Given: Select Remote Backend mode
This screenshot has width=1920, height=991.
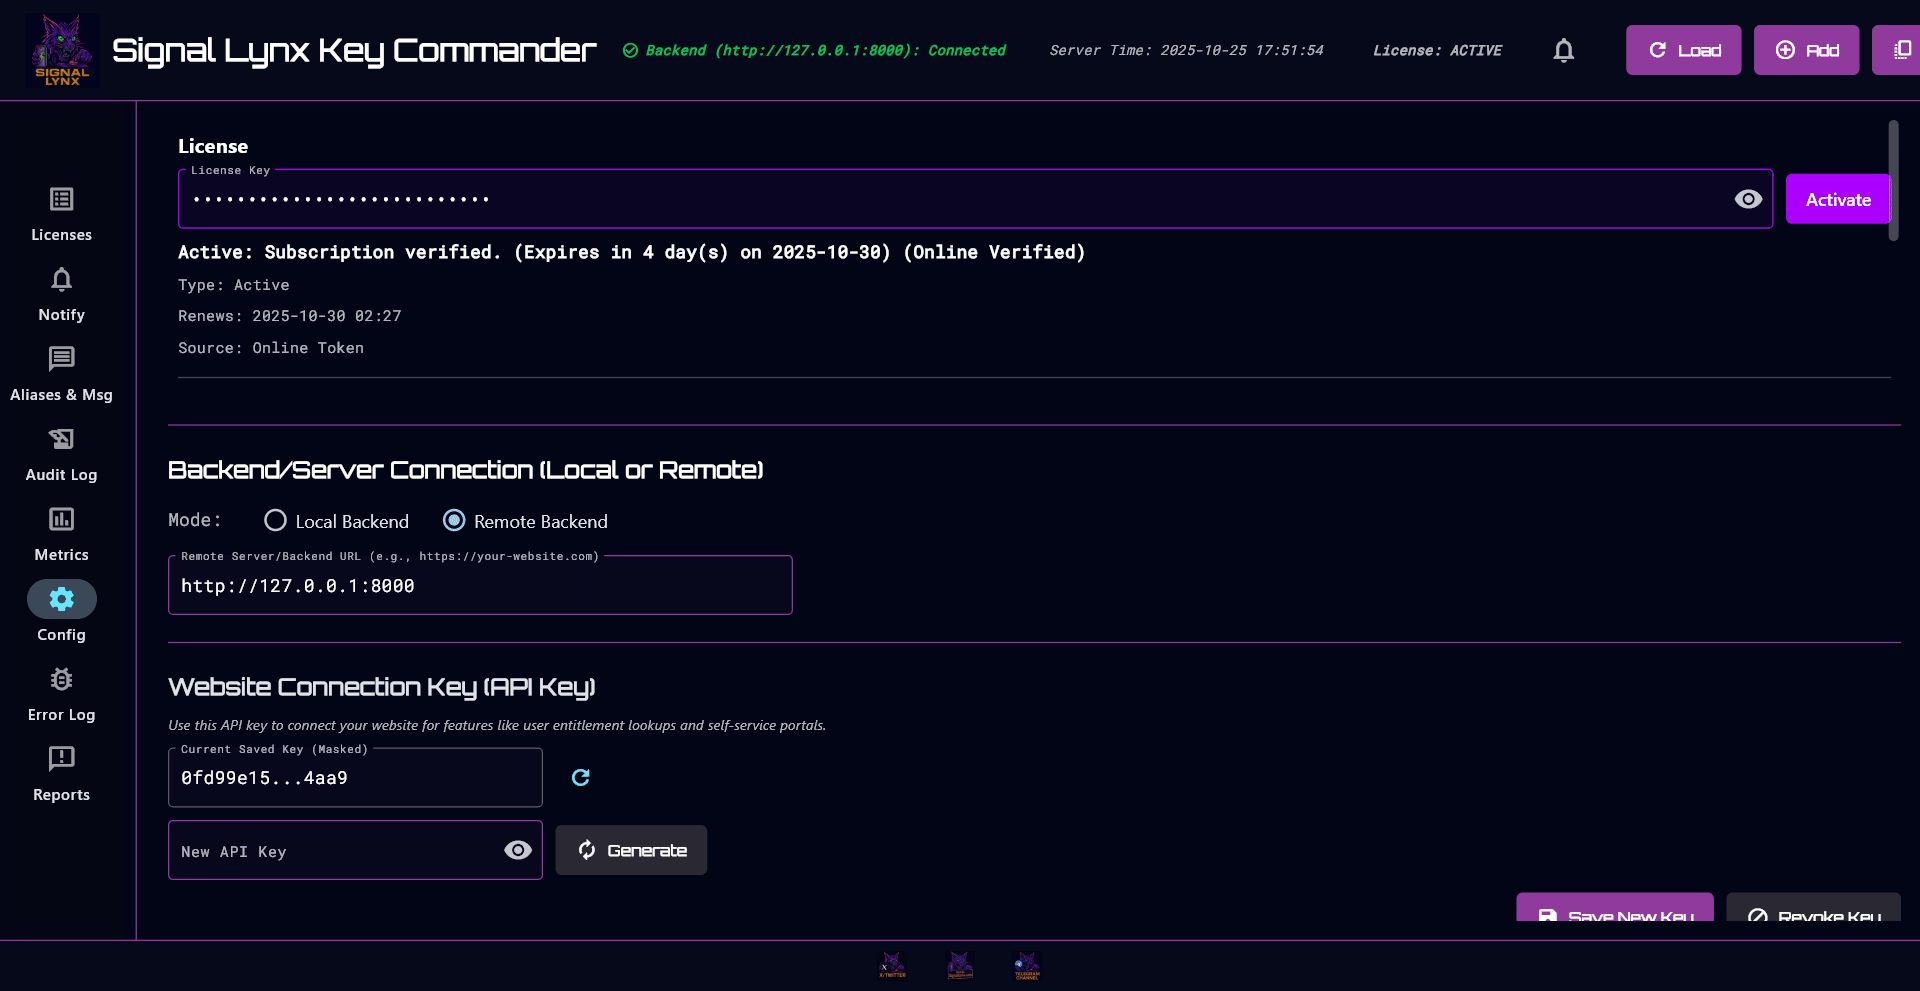Looking at the screenshot, I should 455,520.
